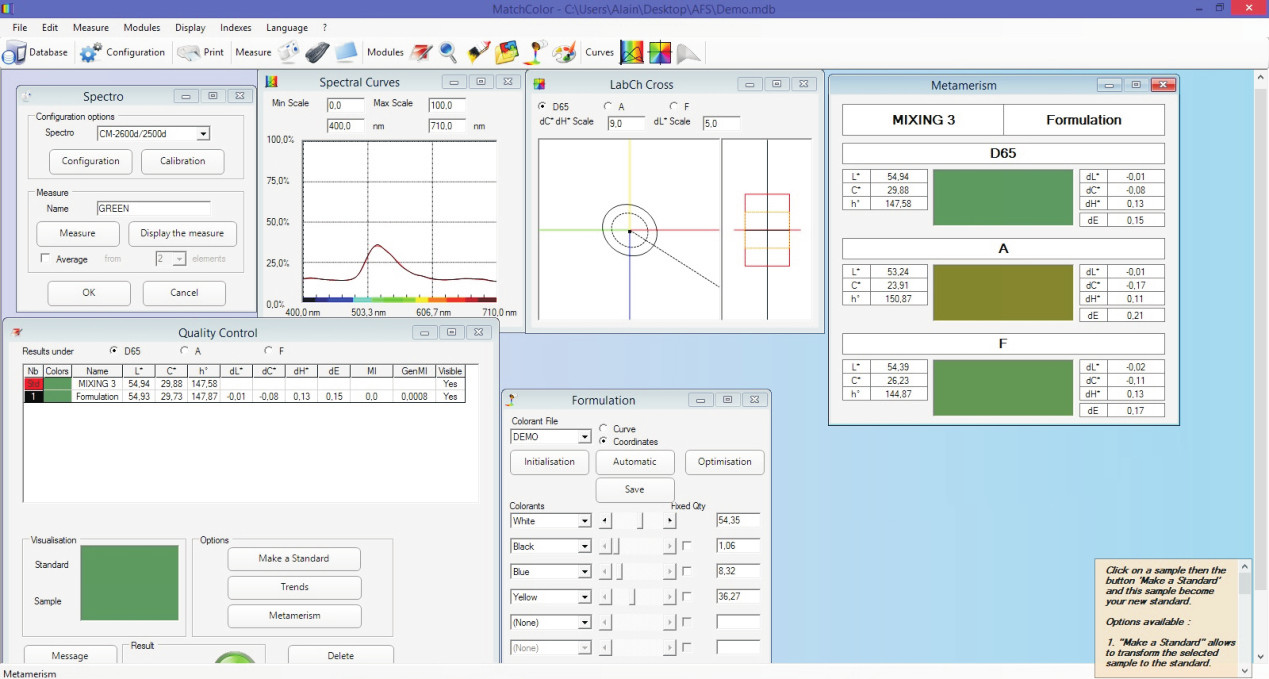Open the color palette Modules toolbar icon
Screen dimensions: 1269x679
tap(563, 52)
